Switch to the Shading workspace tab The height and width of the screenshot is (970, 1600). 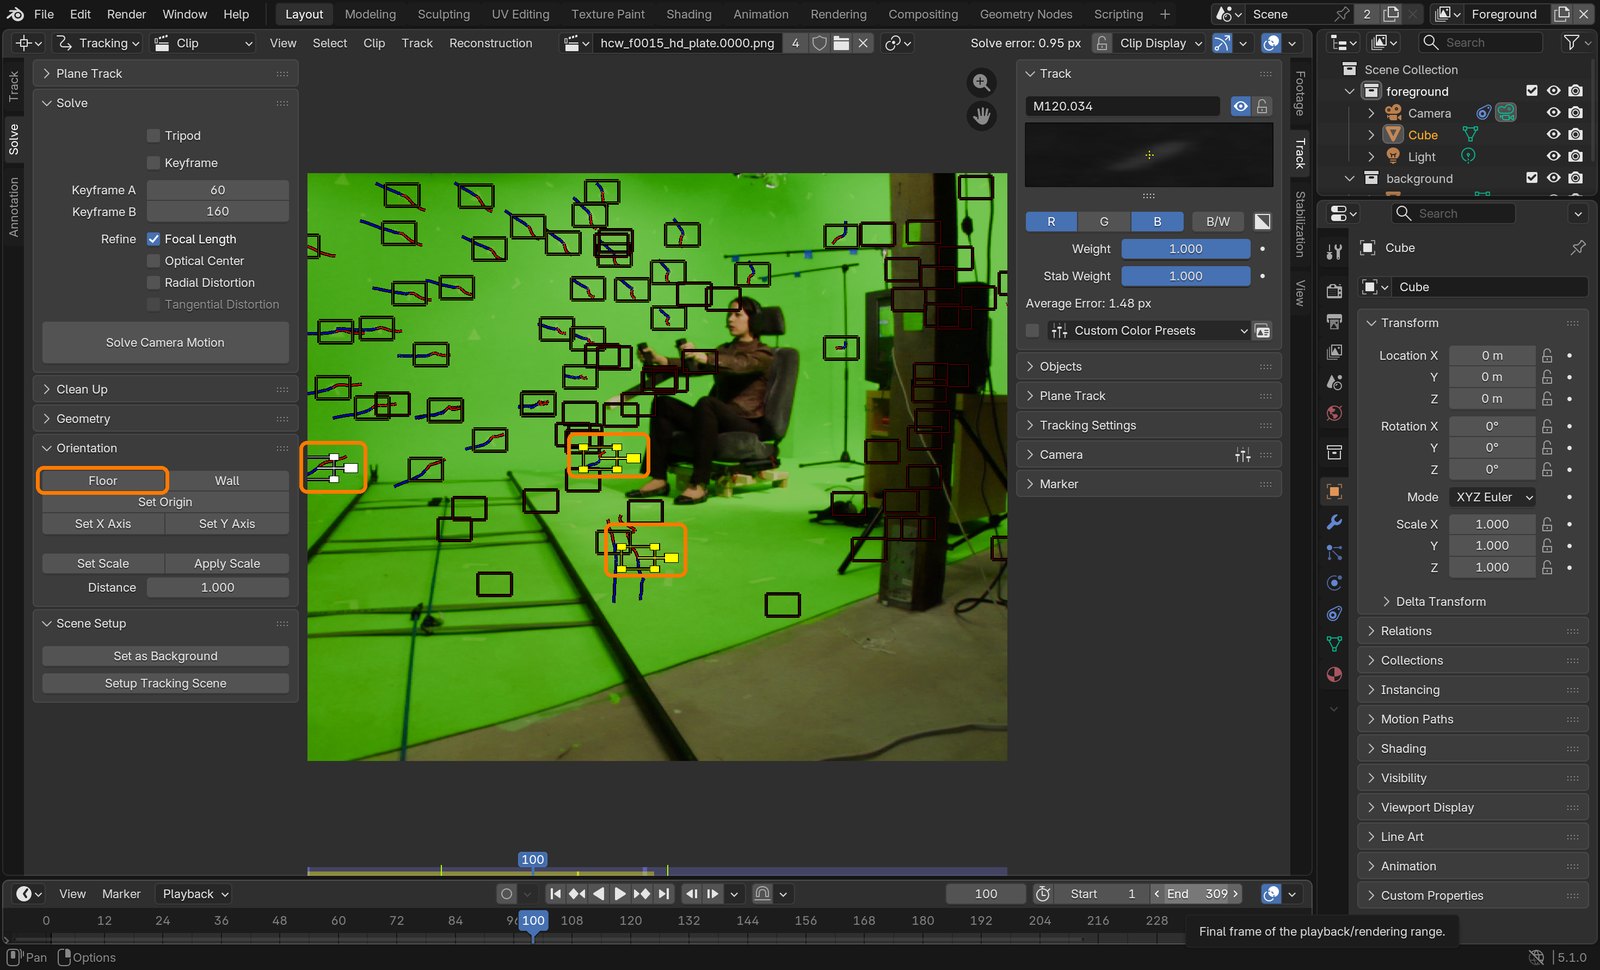pos(689,14)
